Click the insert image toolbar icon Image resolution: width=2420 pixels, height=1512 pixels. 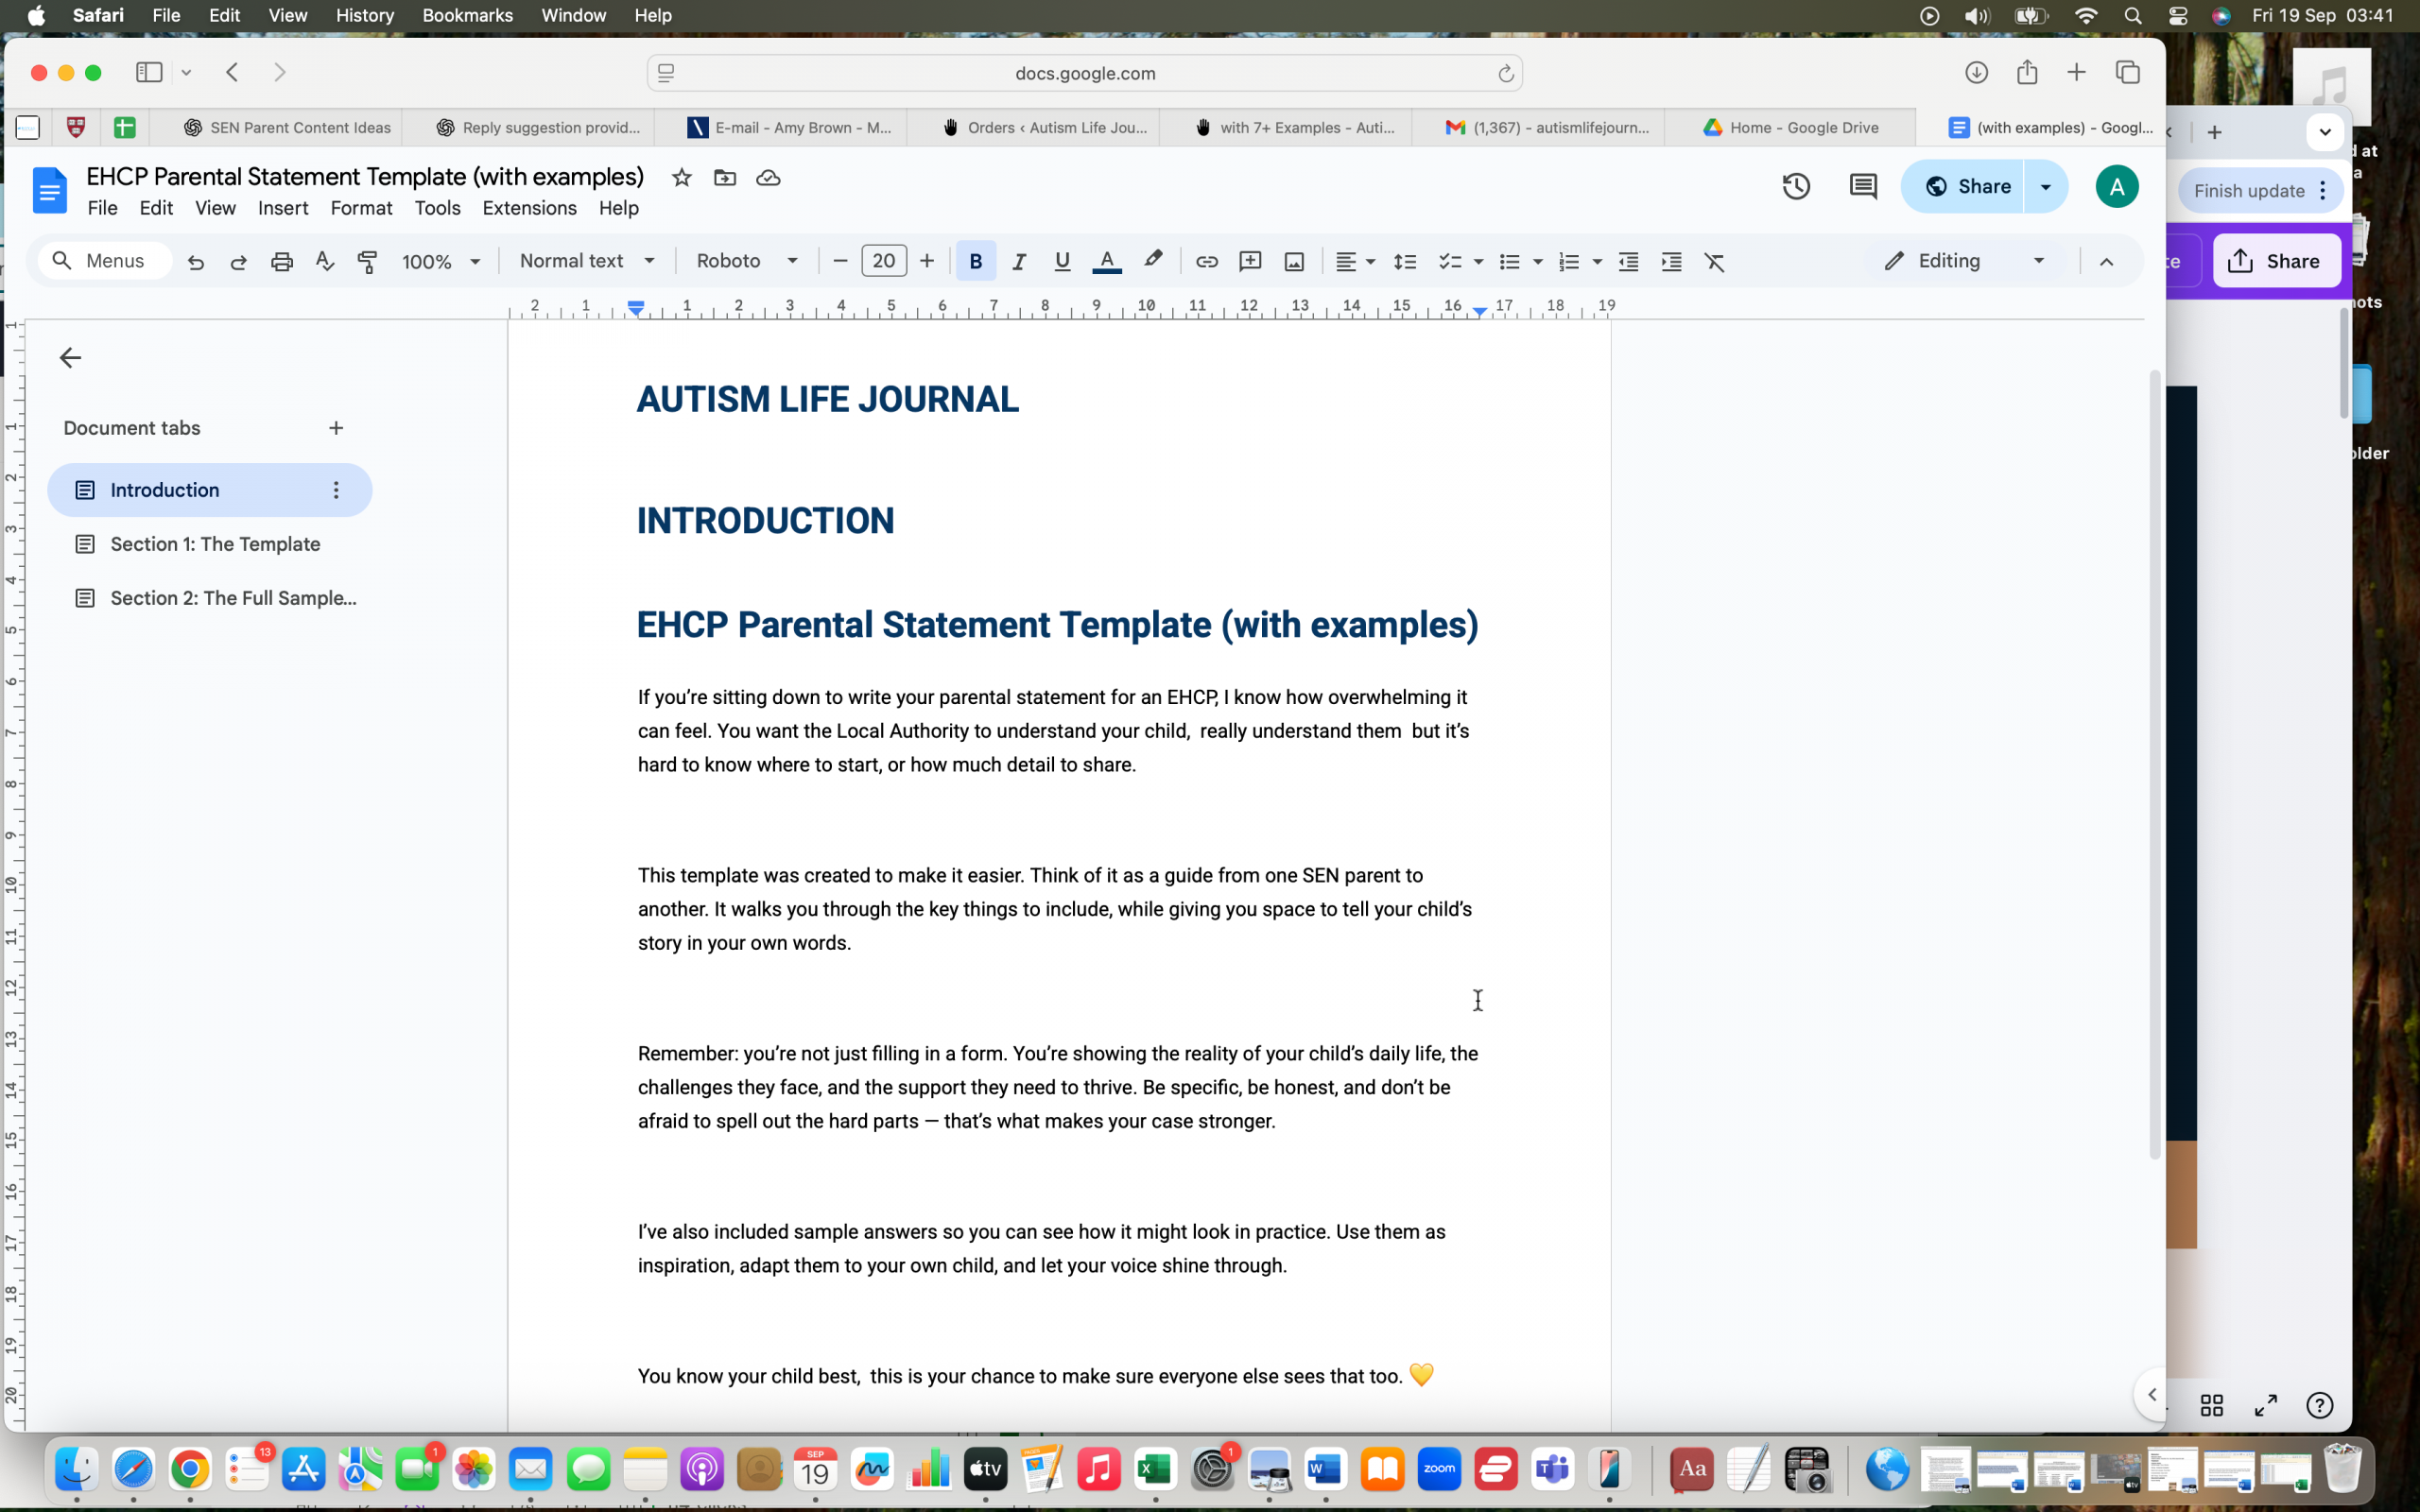pyautogui.click(x=1294, y=261)
